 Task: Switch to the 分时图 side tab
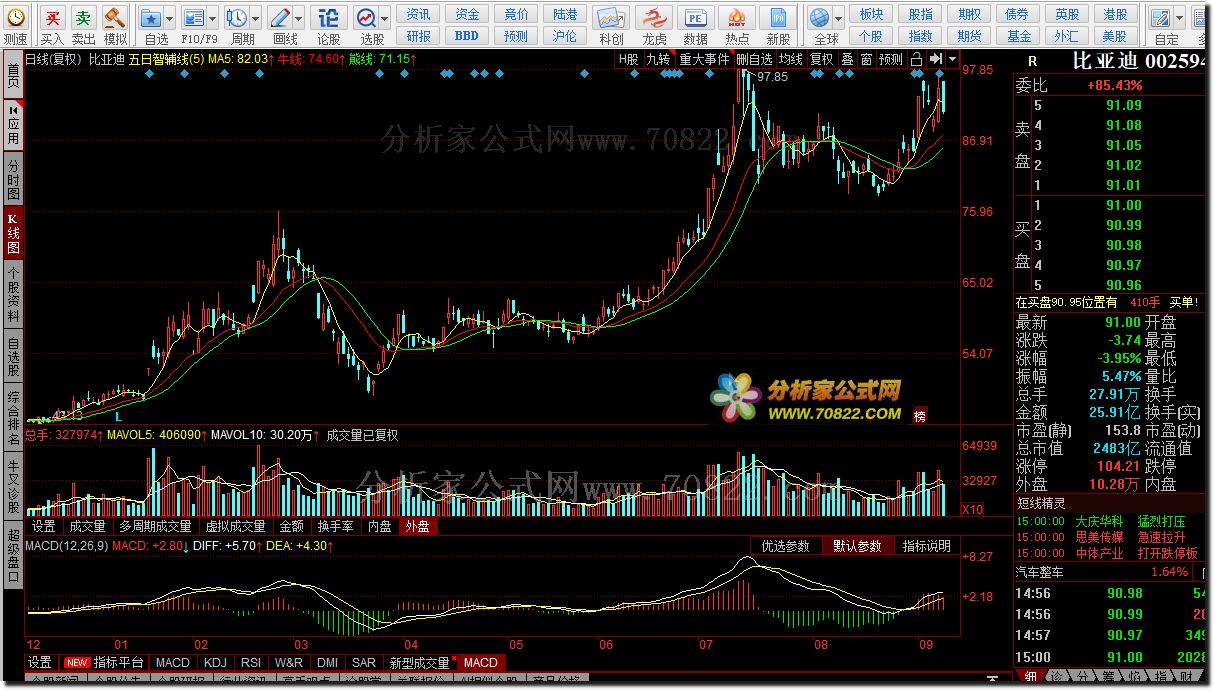tap(13, 179)
